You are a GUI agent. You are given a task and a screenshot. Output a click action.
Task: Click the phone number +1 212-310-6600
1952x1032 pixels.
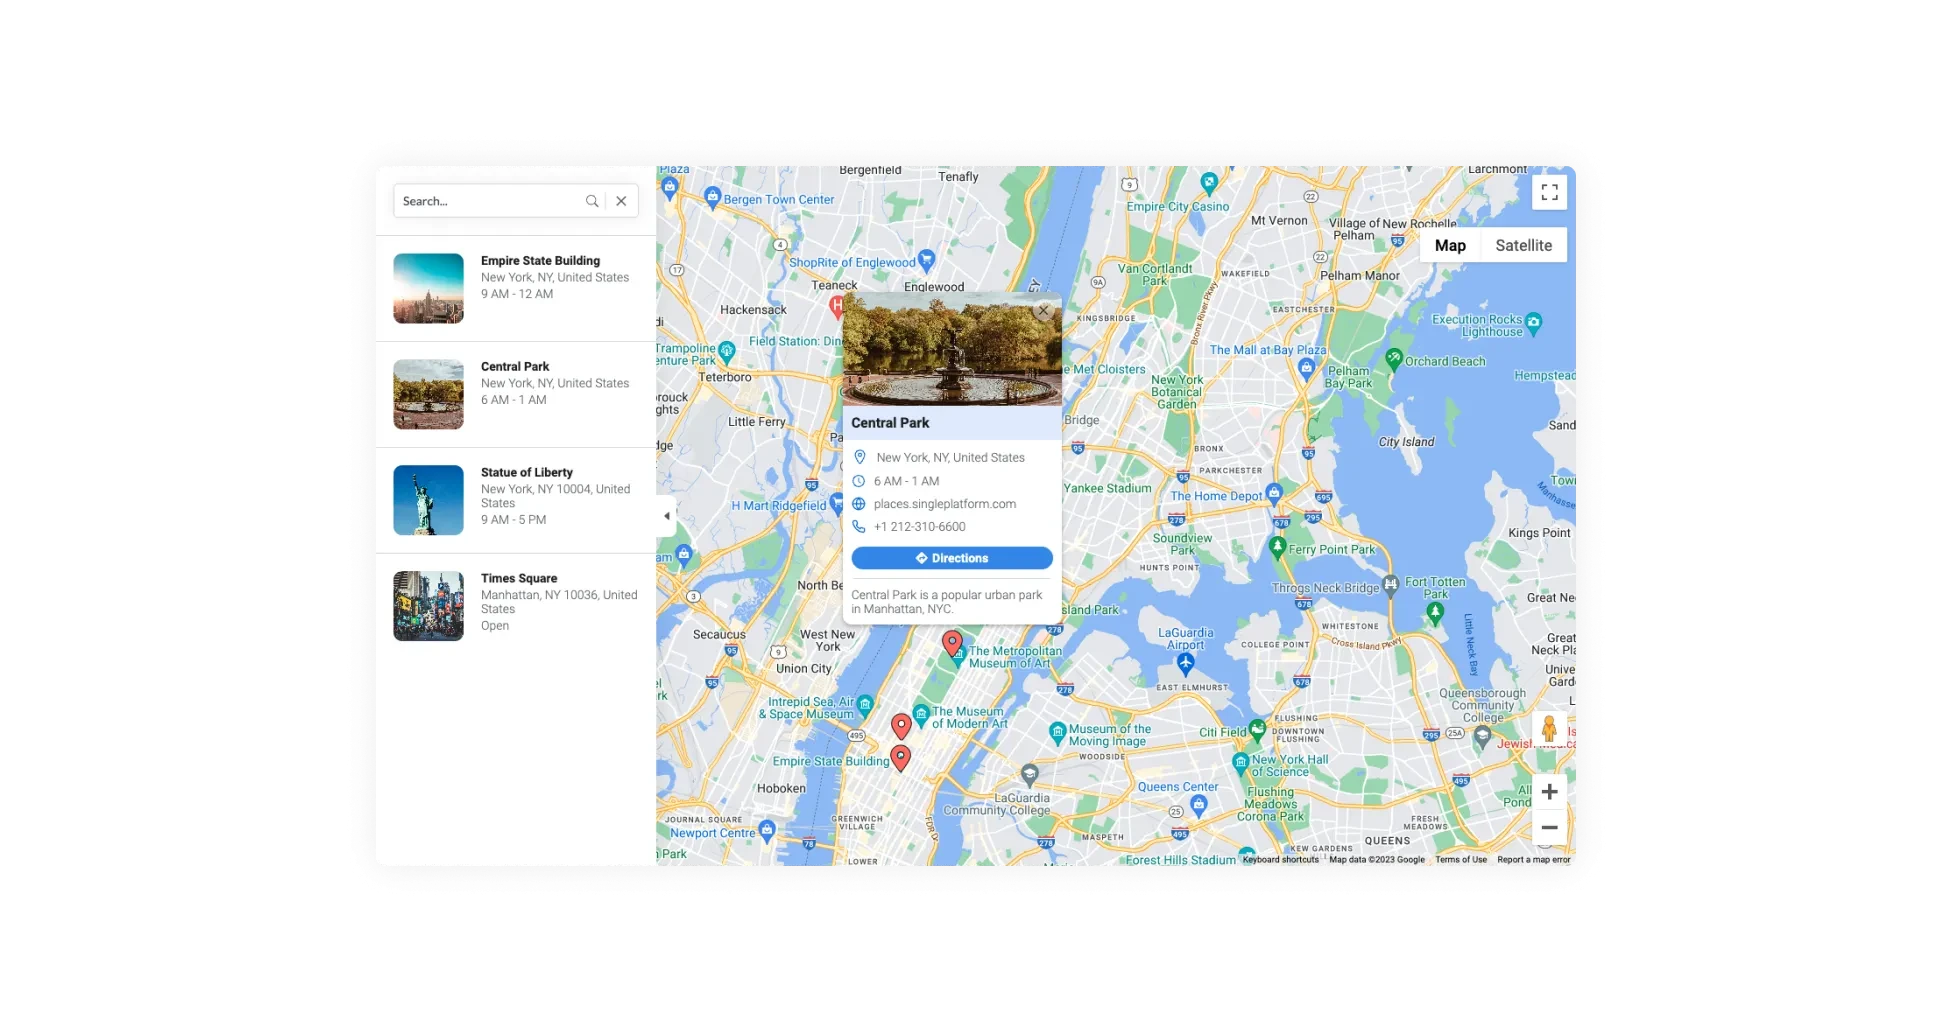click(x=920, y=527)
